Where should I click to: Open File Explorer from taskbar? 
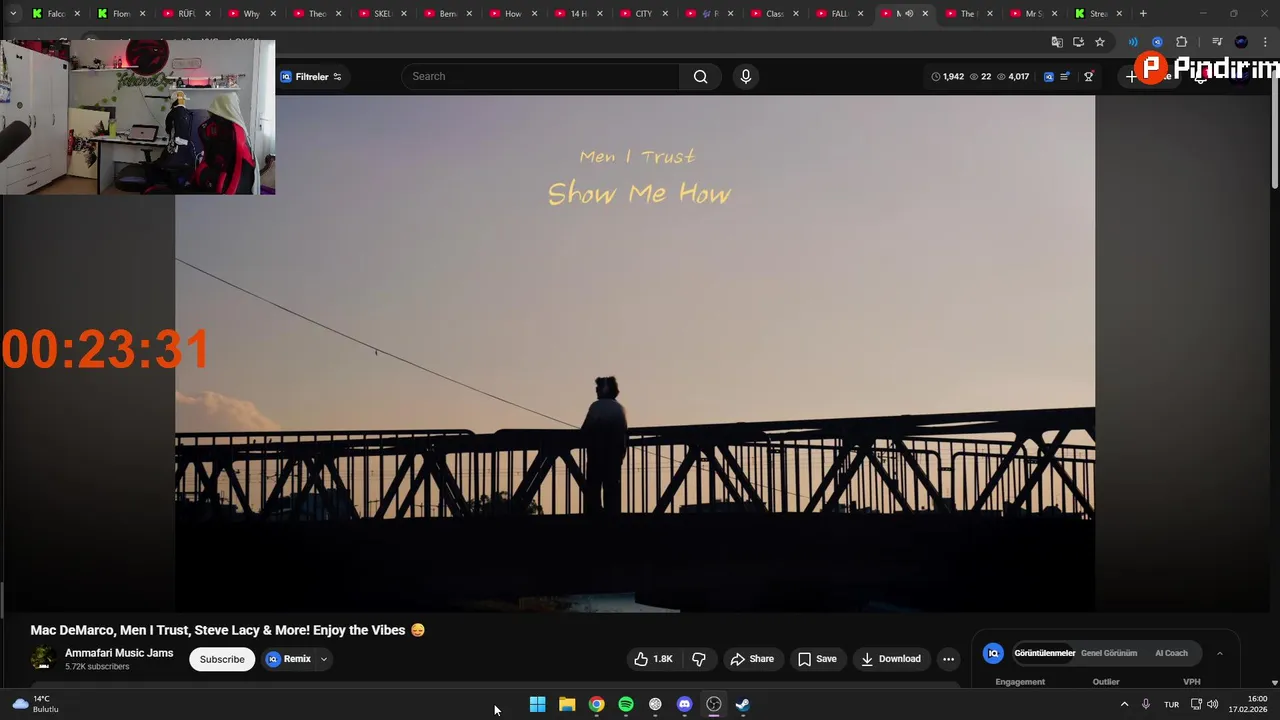[x=567, y=705]
